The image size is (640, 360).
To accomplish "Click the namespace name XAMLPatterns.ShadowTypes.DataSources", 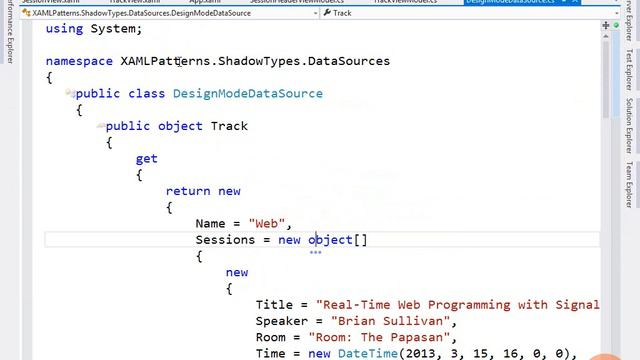I will [255, 61].
